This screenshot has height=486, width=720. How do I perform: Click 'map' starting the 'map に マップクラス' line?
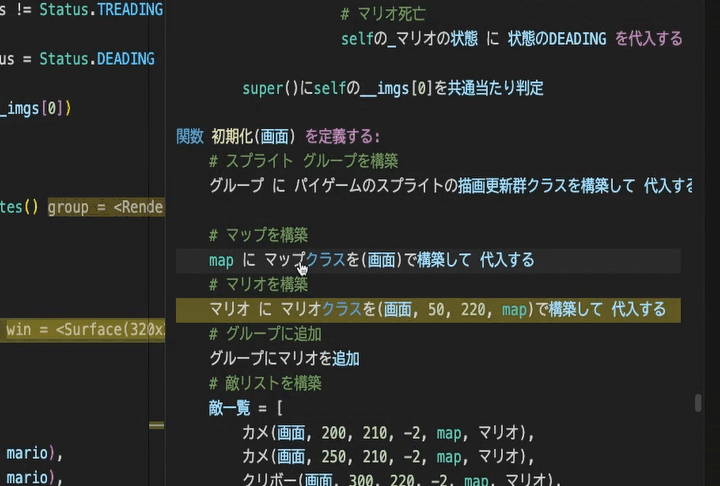point(221,260)
